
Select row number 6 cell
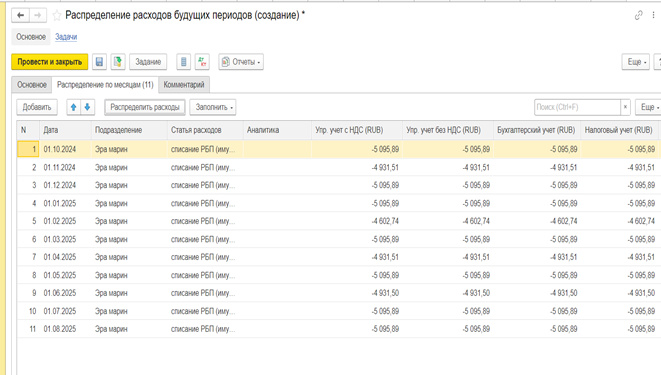(28, 239)
